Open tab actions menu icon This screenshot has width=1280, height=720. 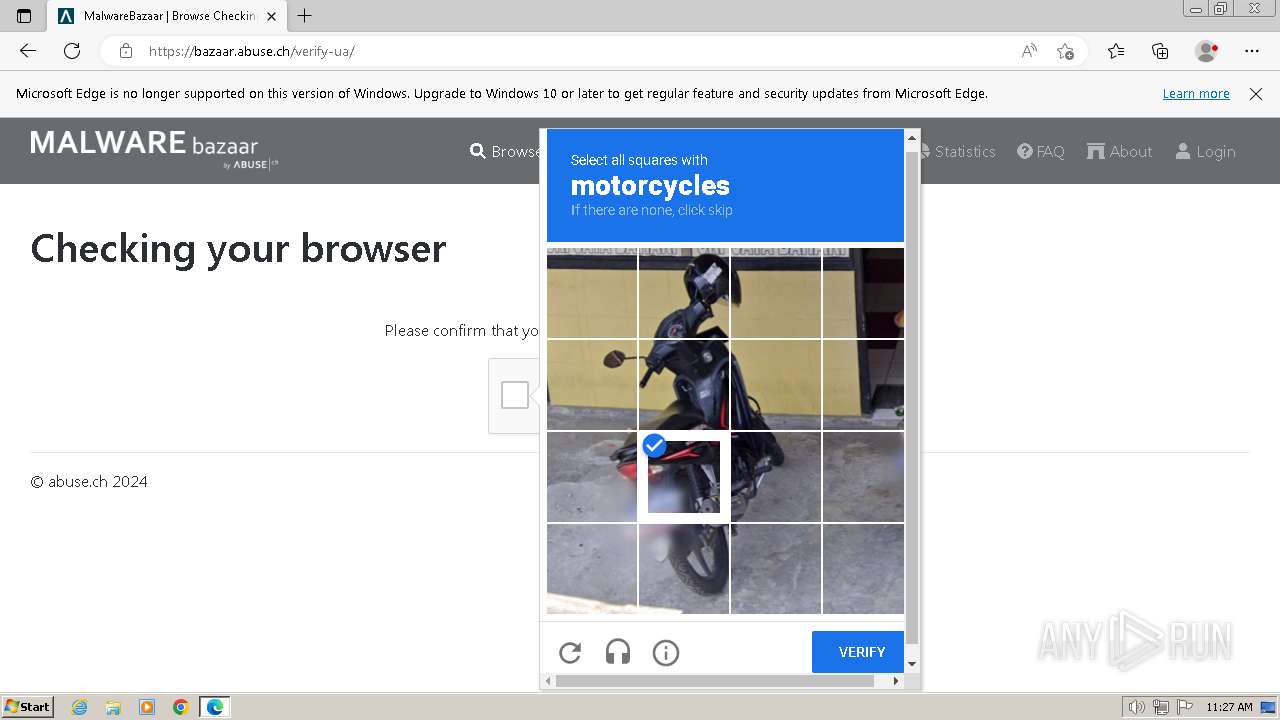[24, 16]
